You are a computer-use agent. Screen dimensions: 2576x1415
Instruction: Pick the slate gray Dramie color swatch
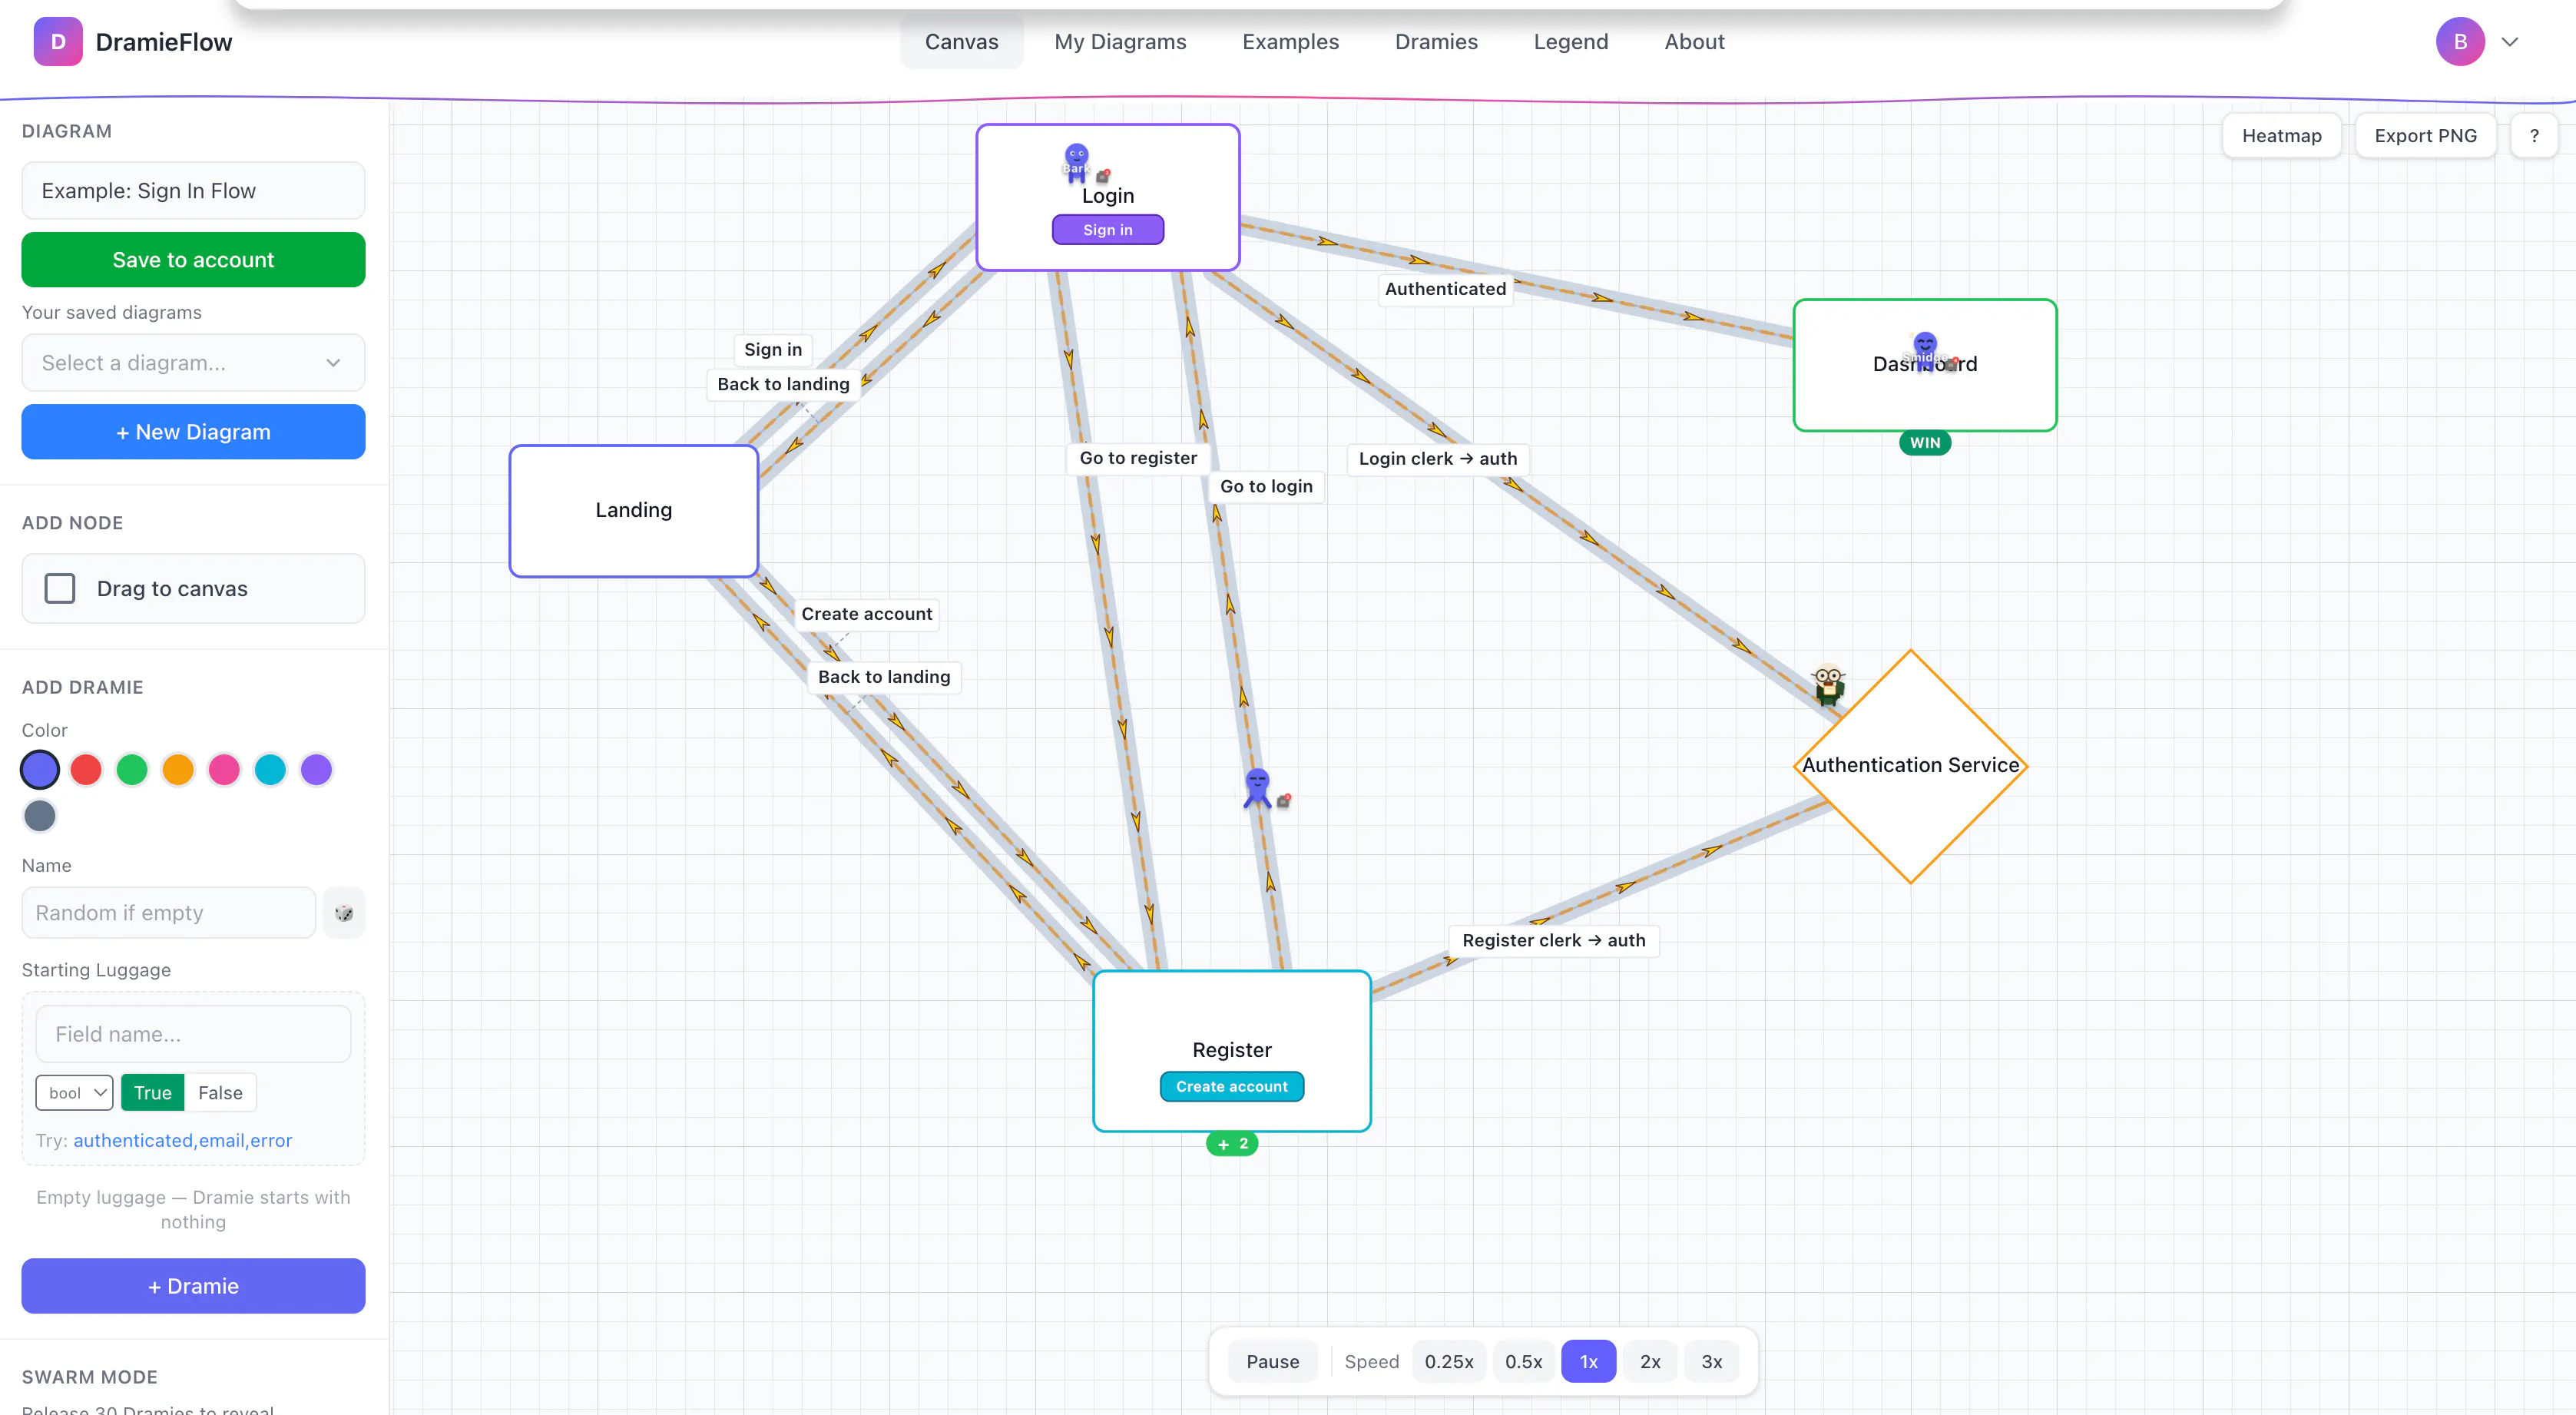pyautogui.click(x=40, y=815)
